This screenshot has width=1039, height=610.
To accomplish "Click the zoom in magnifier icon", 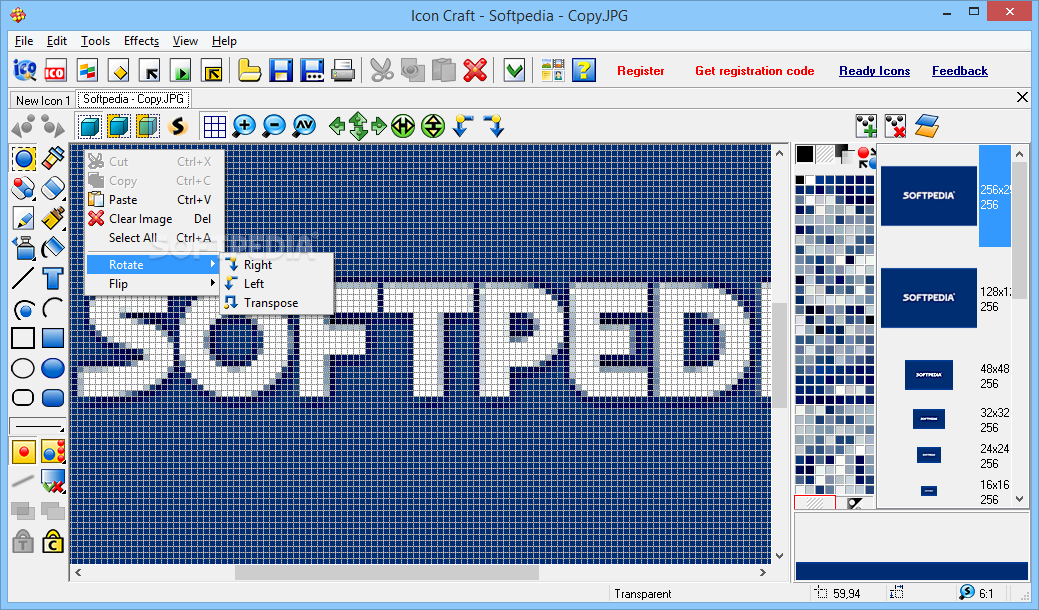I will 244,126.
